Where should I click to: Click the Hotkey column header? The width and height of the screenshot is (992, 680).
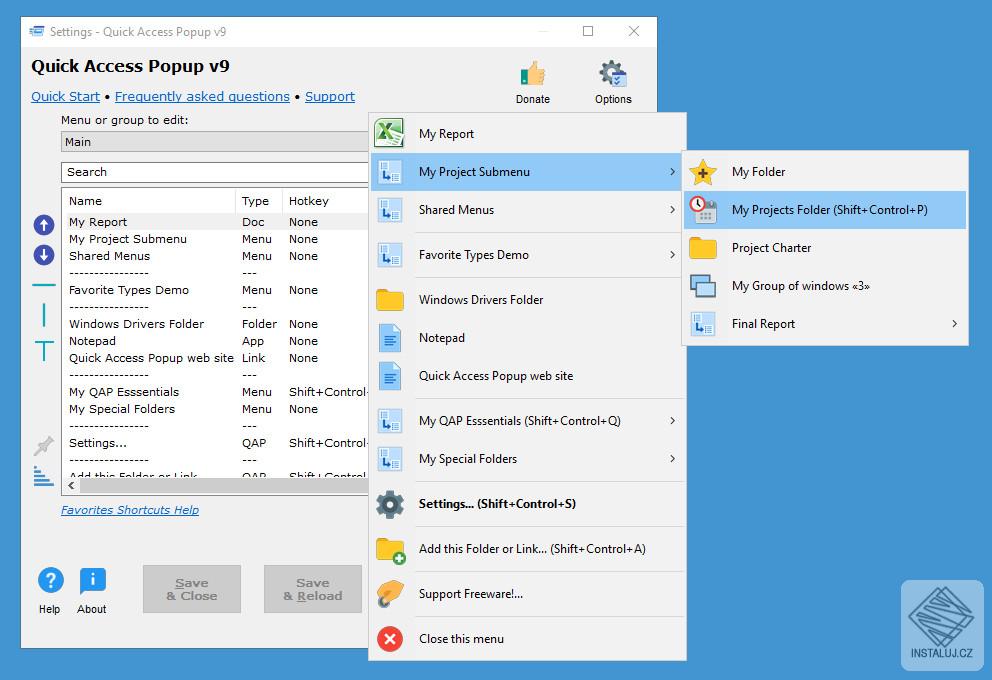(x=325, y=201)
